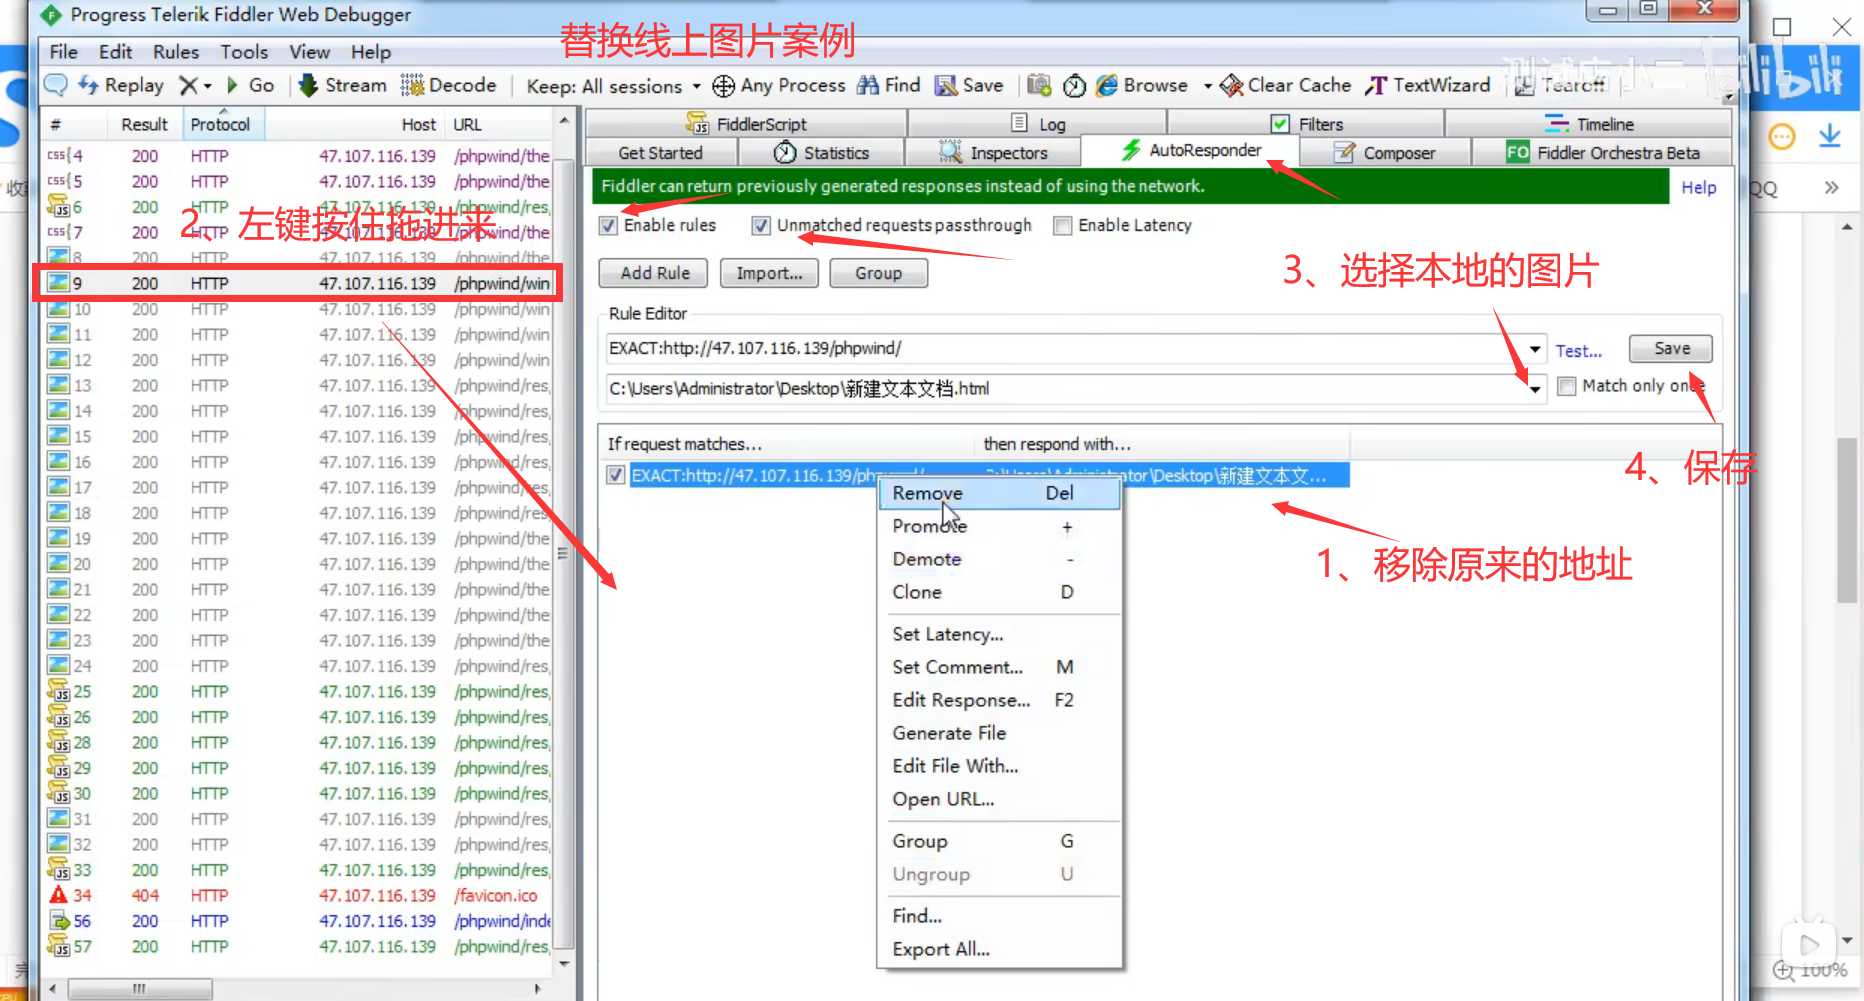Select session 34 favicon.ico error row
Screen dimensions: 1864x1001
point(298,895)
